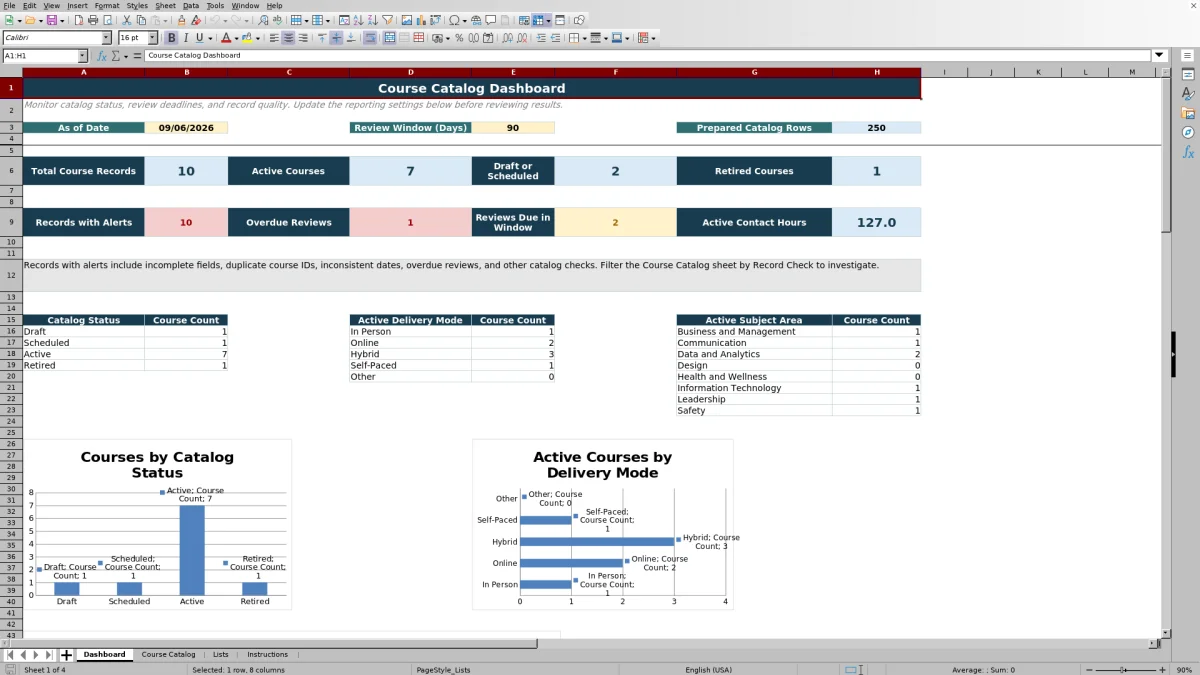Toggle Align Left
Image resolution: width=1200 pixels, height=675 pixels.
pyautogui.click(x=272, y=38)
